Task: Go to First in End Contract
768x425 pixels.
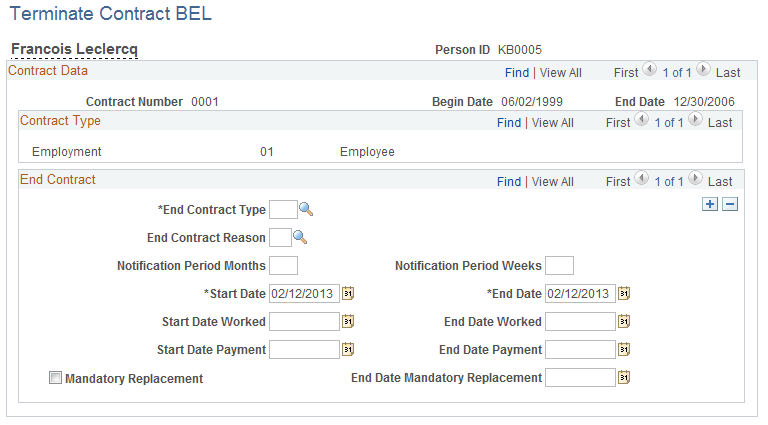Action: (618, 182)
